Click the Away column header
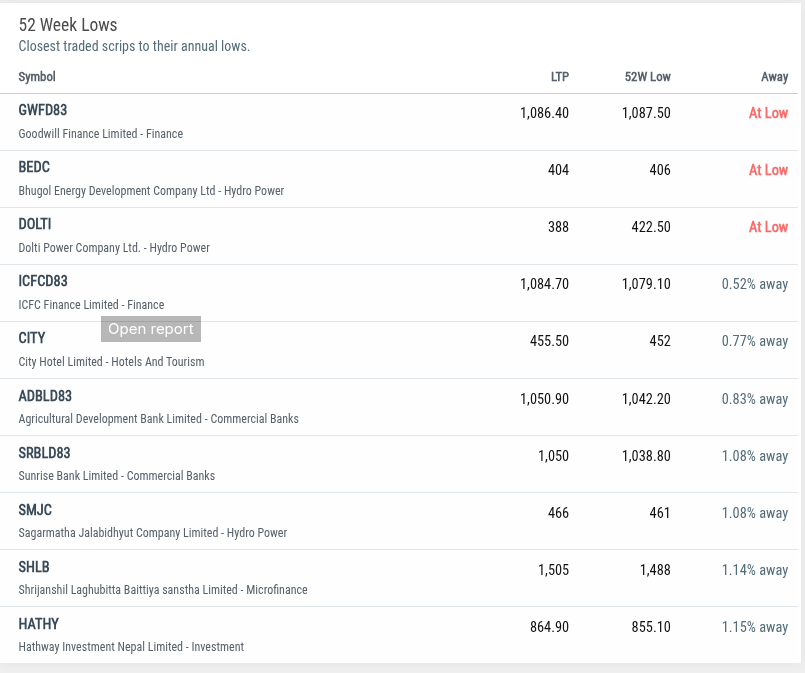Viewport: 805px width, 673px height. click(774, 77)
